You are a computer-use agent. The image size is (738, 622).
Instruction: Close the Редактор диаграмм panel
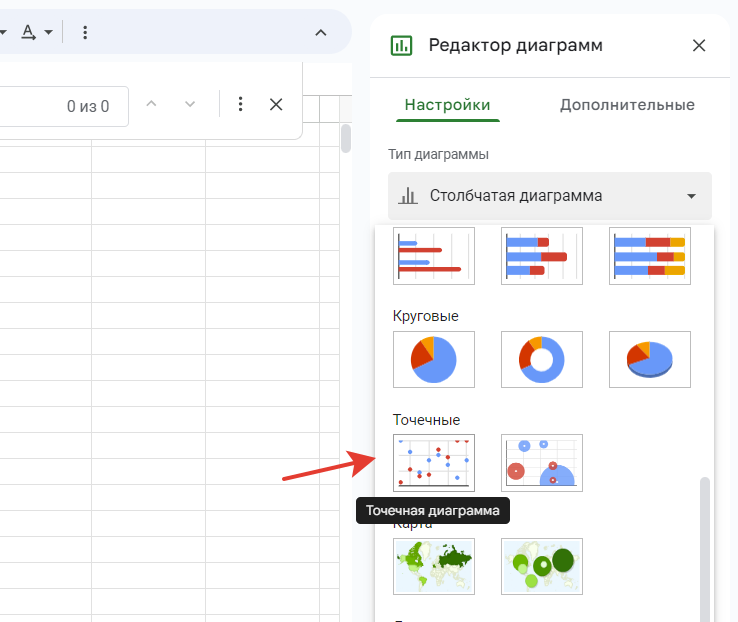[699, 45]
